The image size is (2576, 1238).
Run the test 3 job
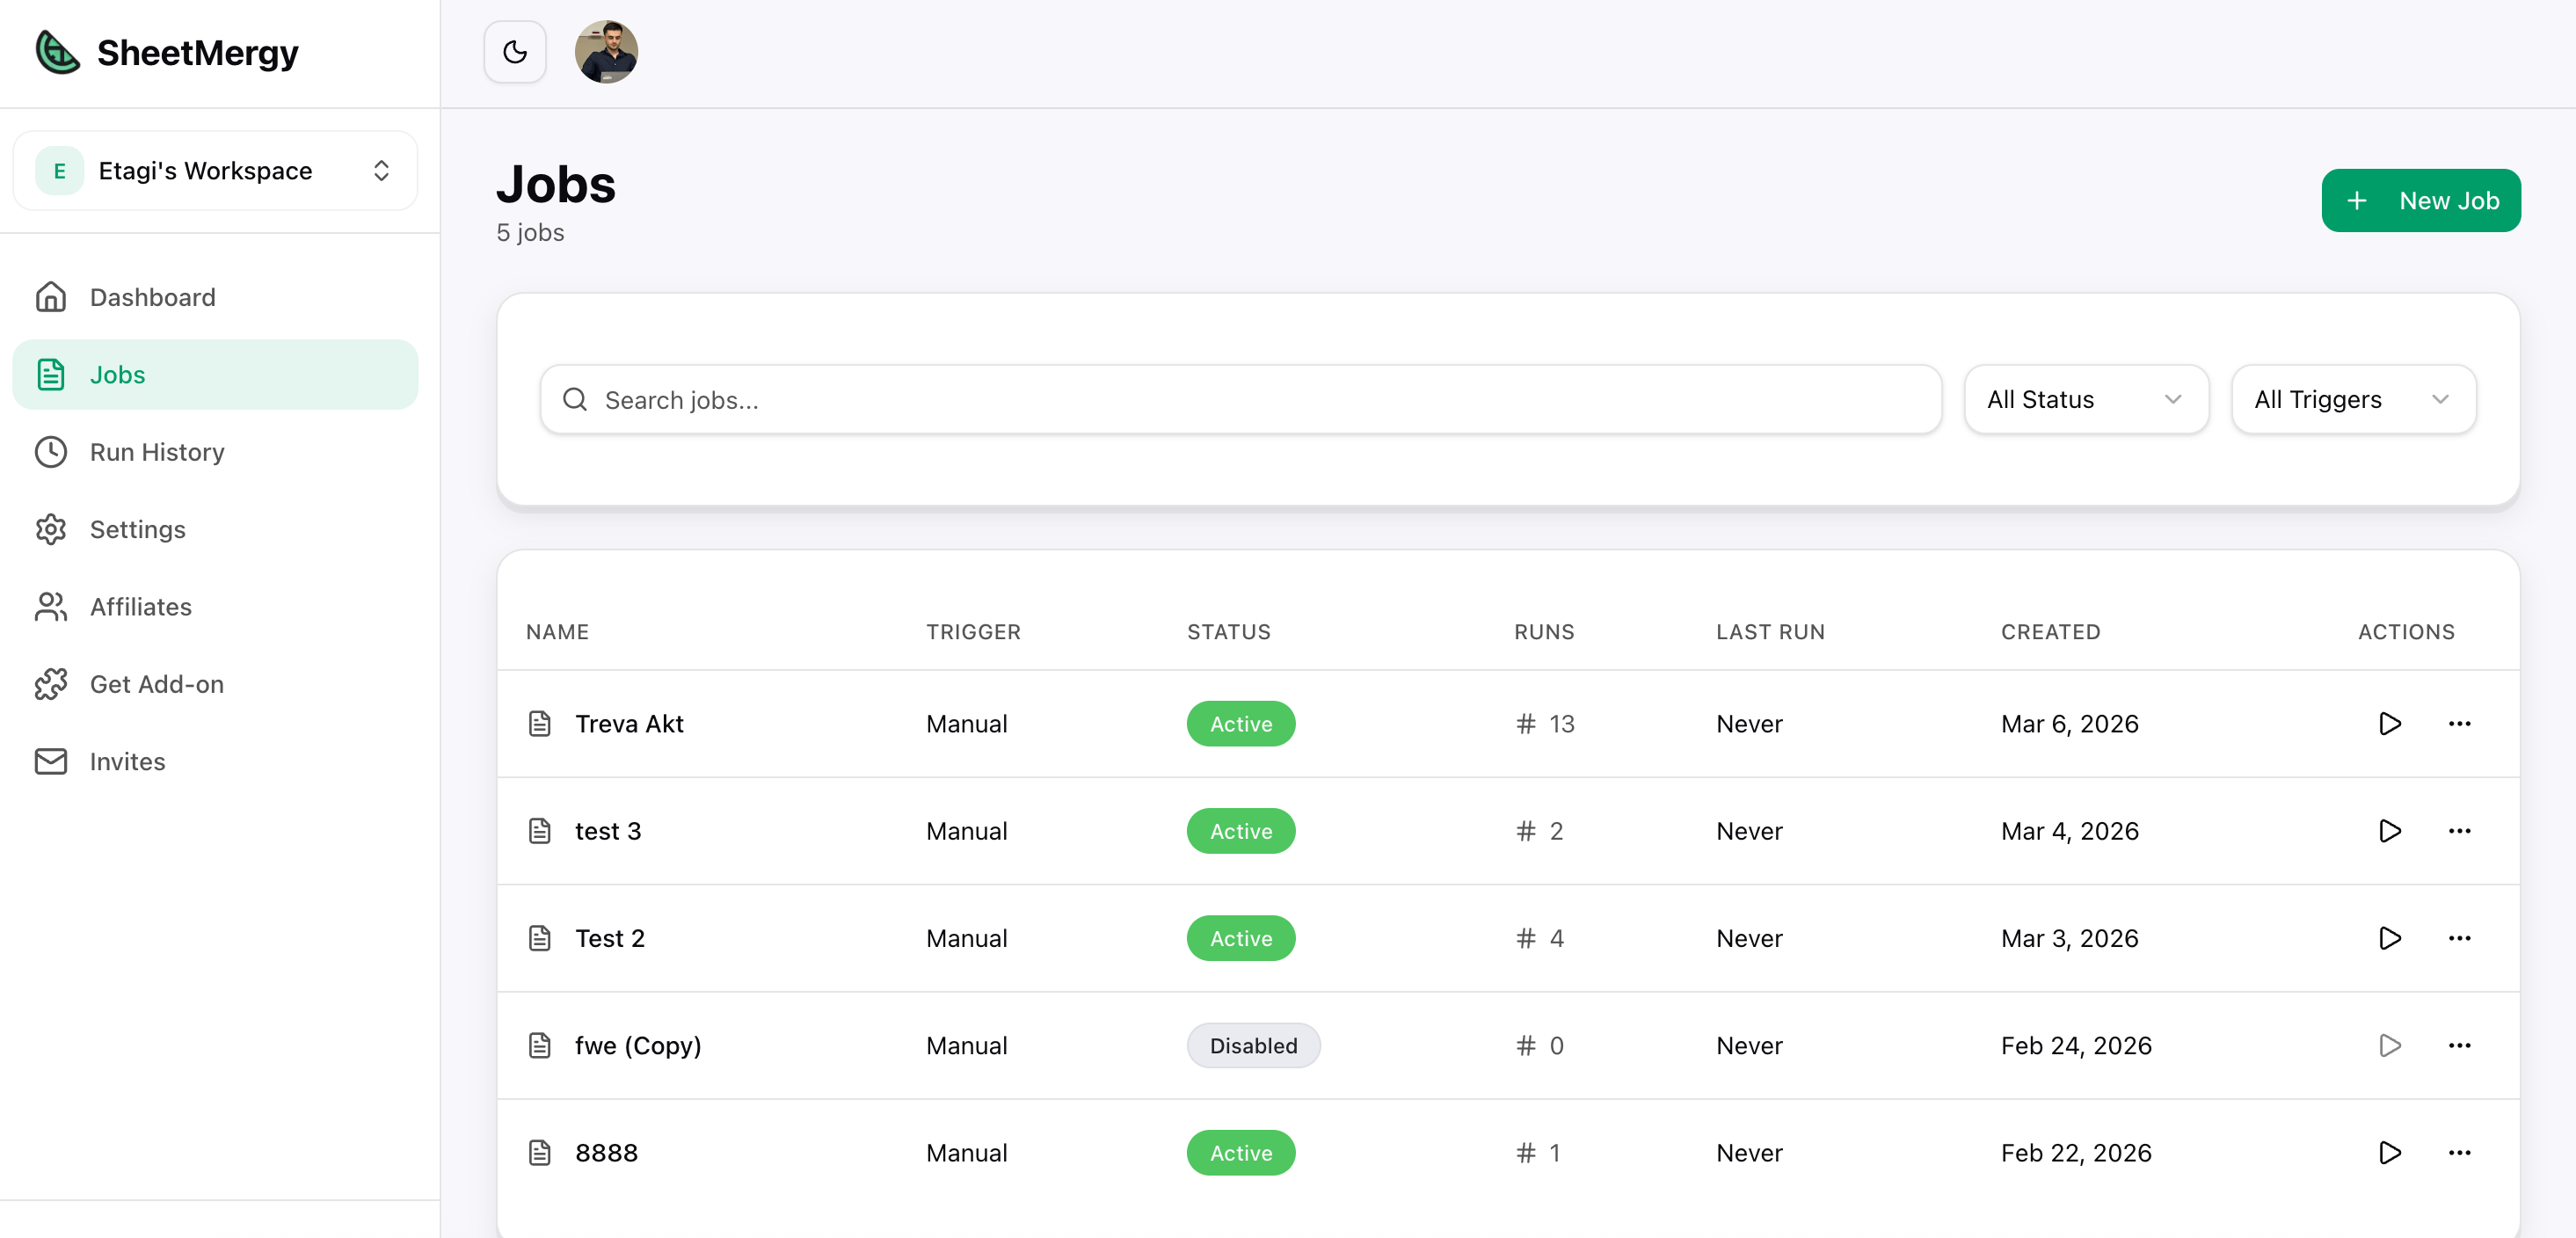[x=2389, y=831]
